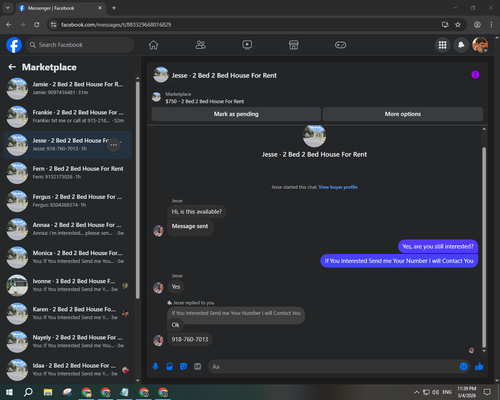
Task: Click the chat messages scrollbar
Action: [484, 247]
